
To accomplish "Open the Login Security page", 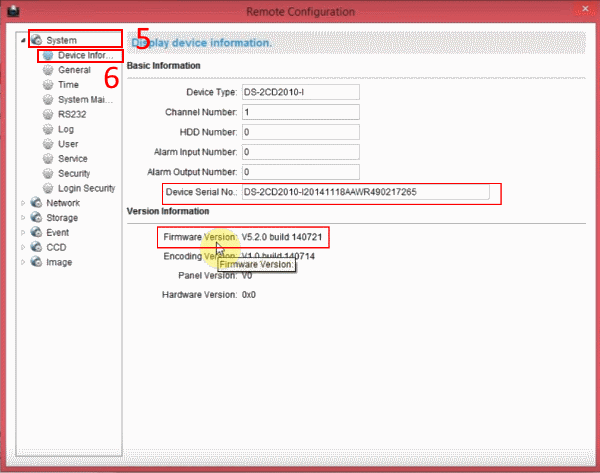I will (86, 188).
